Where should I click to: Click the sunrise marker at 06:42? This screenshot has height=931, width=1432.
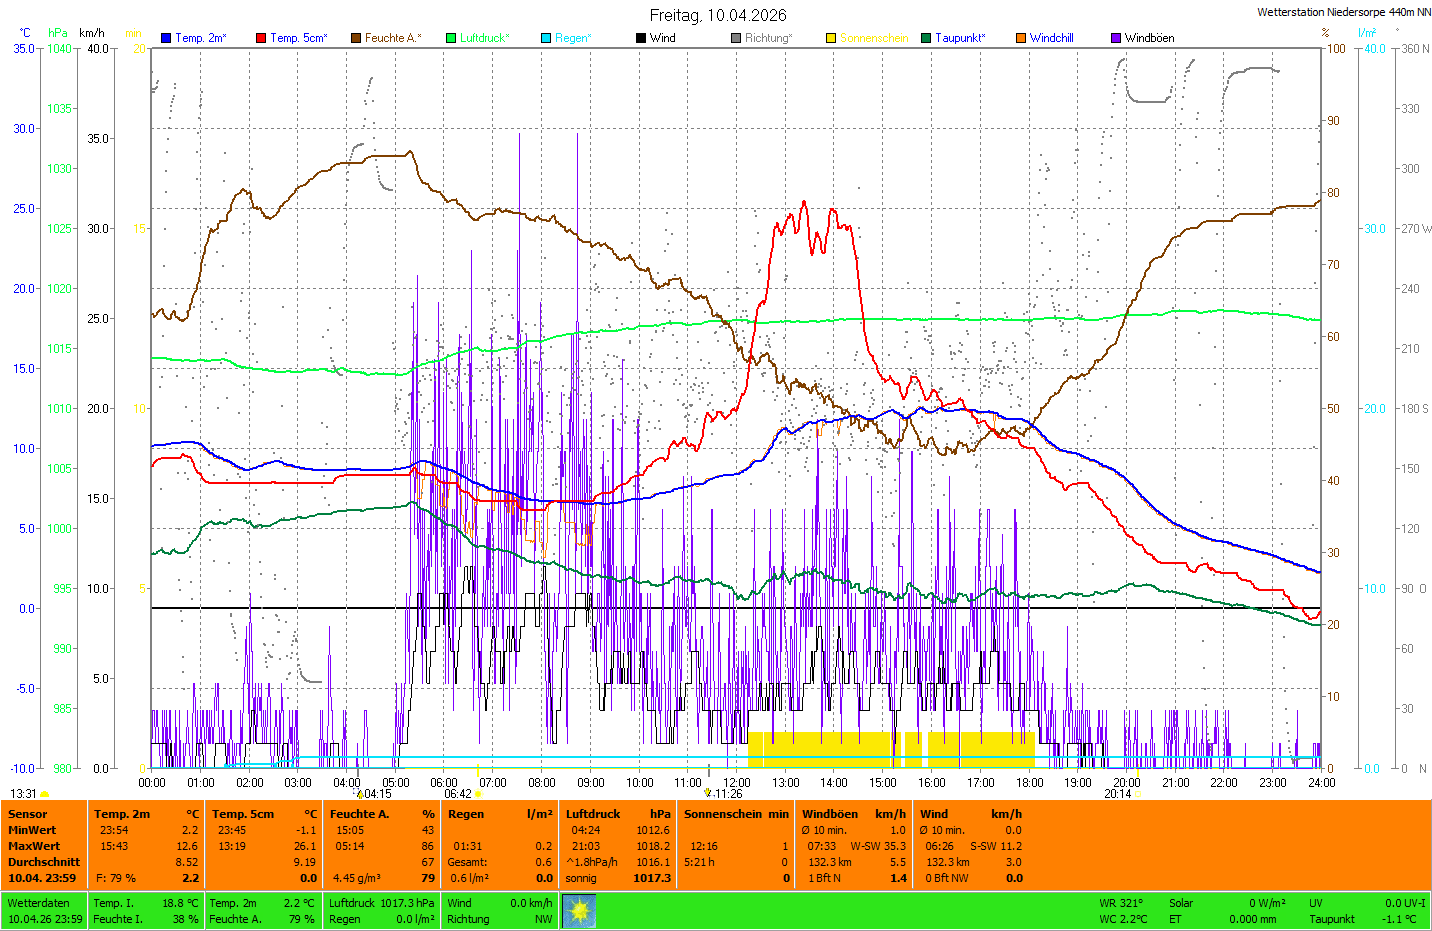coord(478,794)
